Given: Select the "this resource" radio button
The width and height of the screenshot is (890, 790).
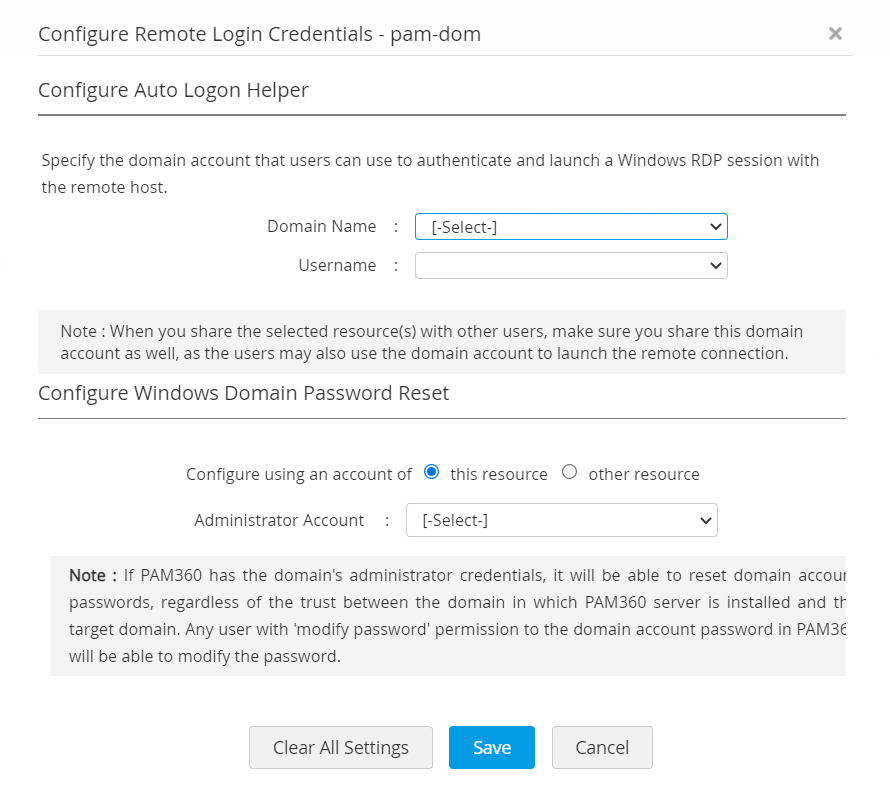Looking at the screenshot, I should (x=432, y=472).
